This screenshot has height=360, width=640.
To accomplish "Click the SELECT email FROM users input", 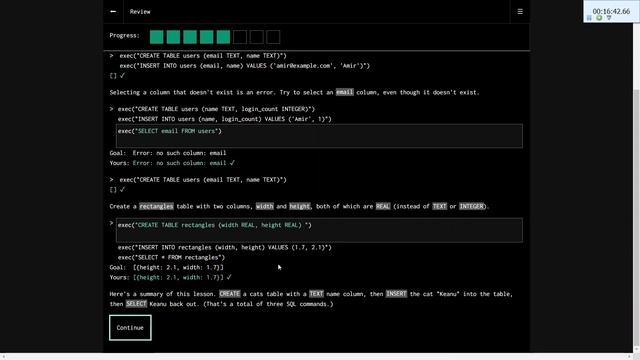I will coord(319,136).
